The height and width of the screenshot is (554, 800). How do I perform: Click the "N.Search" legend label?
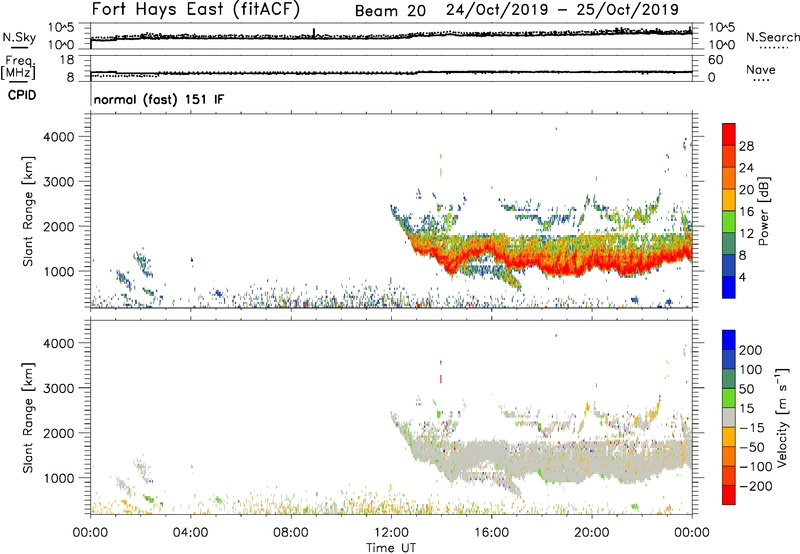[772, 37]
